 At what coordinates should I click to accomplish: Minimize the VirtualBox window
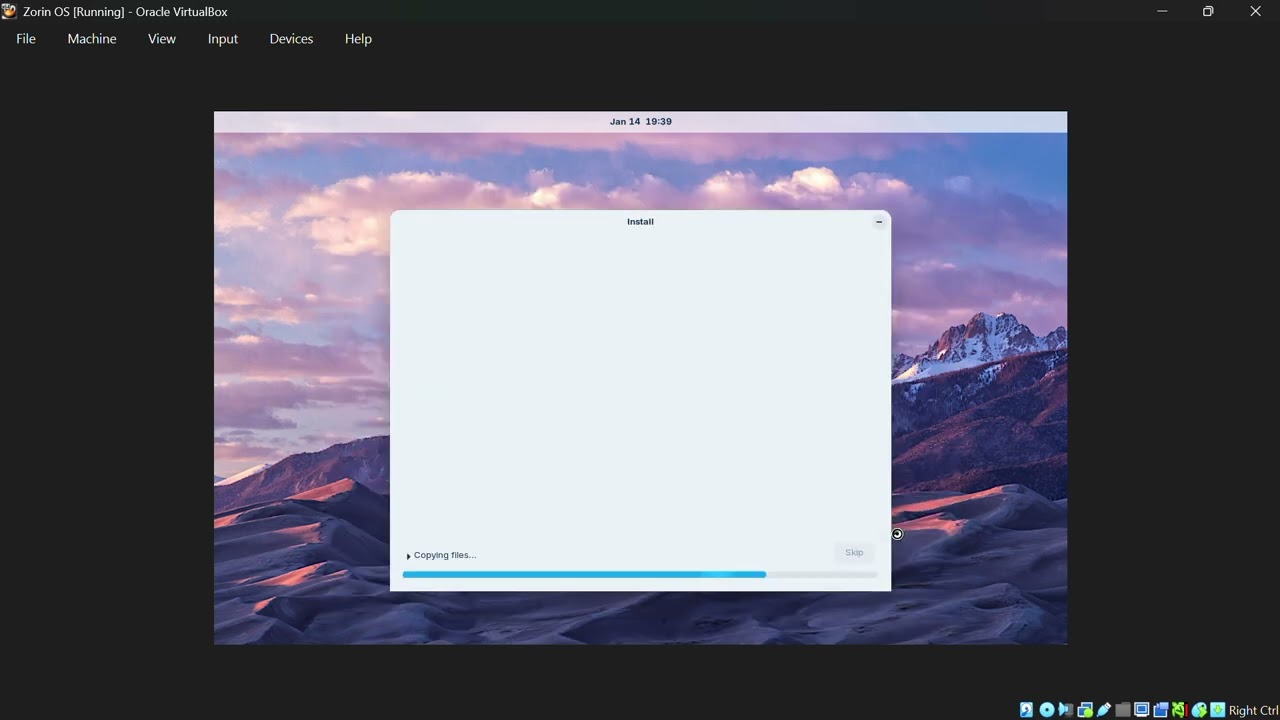[1162, 11]
